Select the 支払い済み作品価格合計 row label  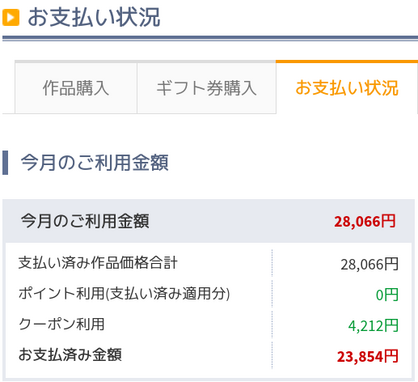pyautogui.click(x=98, y=263)
